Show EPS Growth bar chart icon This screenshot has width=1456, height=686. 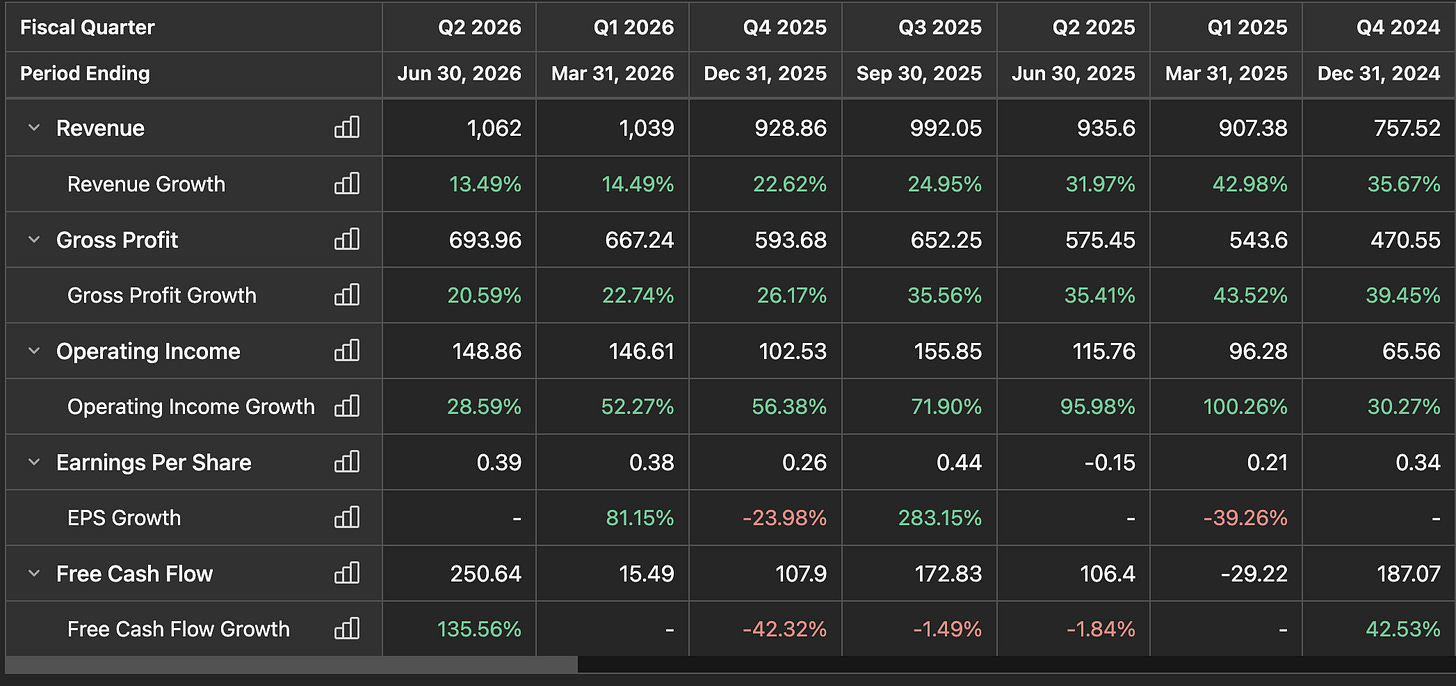tap(347, 517)
